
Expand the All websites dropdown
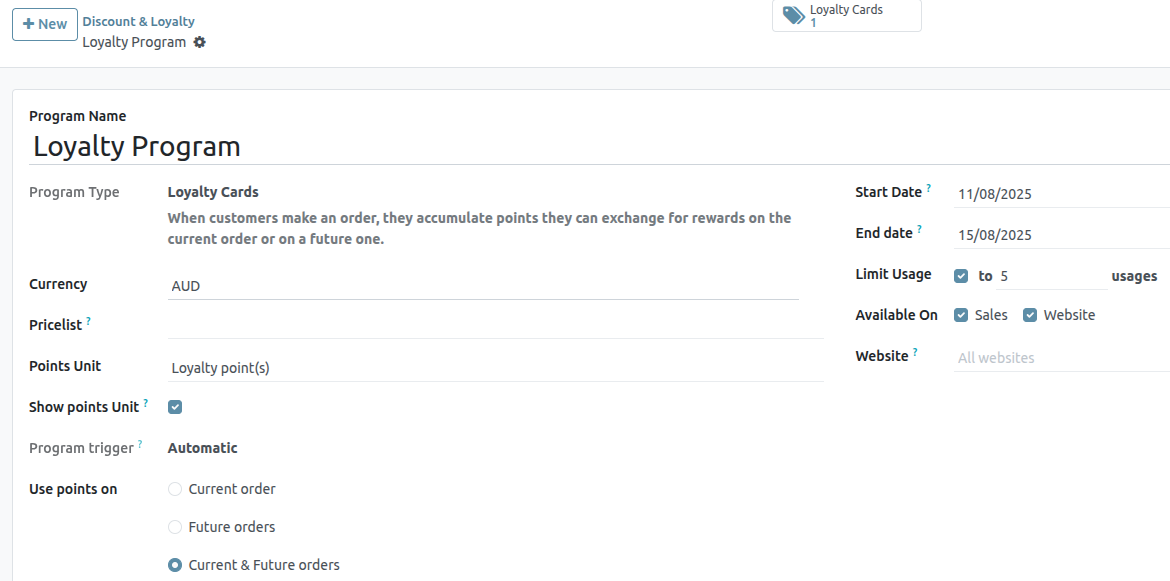[1060, 358]
